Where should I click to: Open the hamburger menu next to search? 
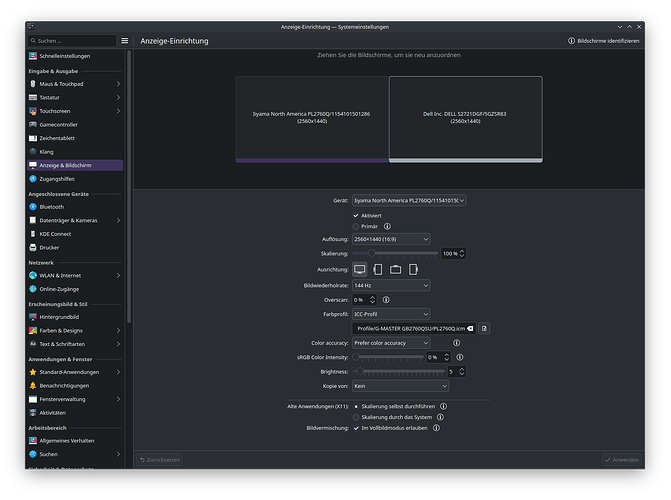click(125, 41)
